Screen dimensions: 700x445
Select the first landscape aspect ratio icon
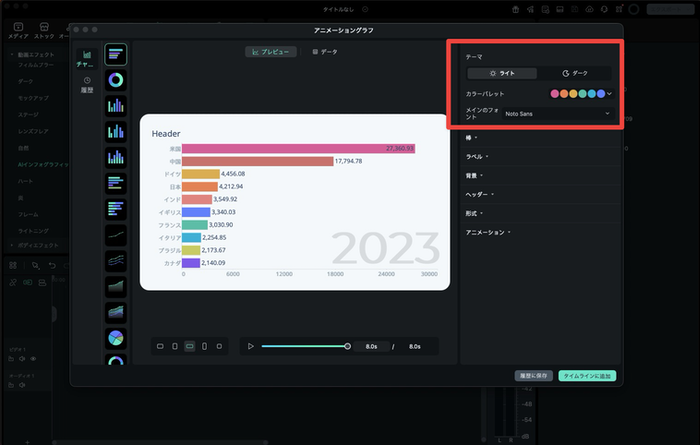(x=160, y=346)
